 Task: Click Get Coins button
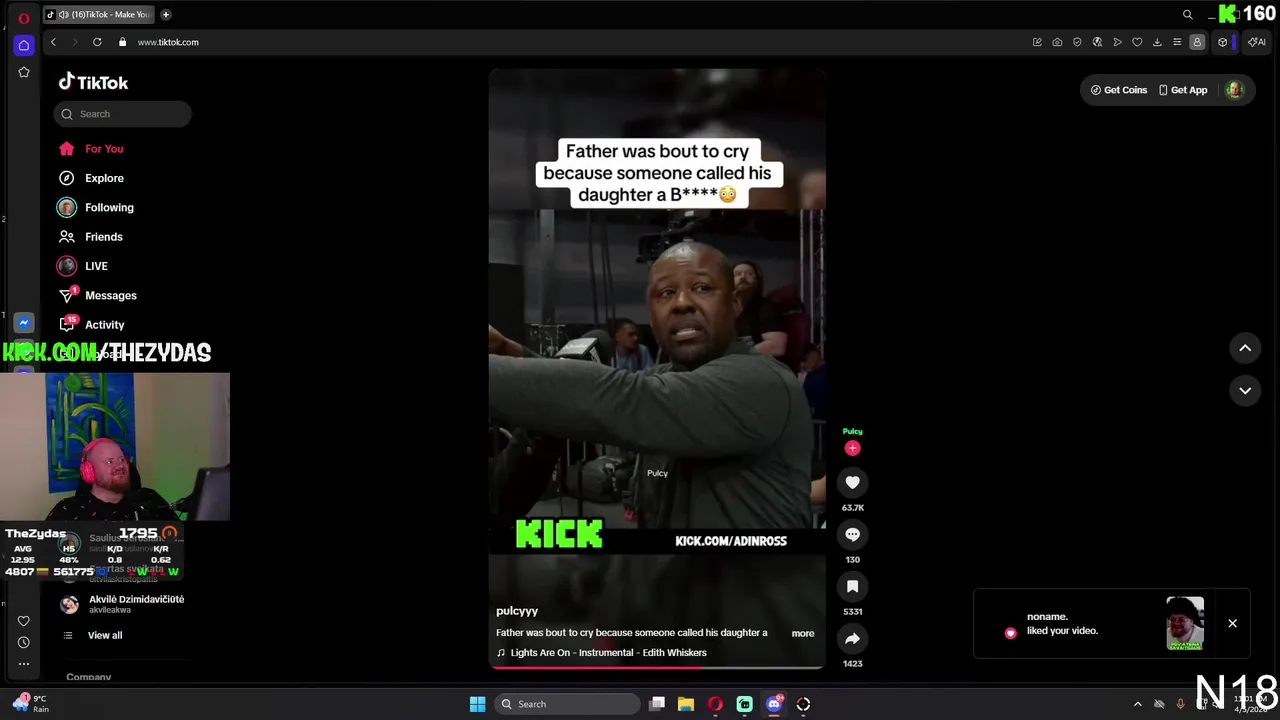point(1119,90)
